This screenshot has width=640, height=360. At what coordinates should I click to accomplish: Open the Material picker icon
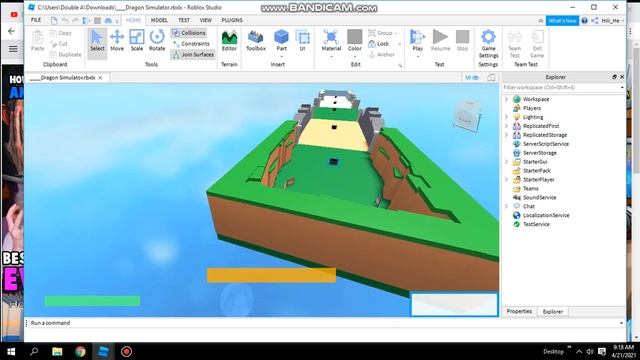pos(331,37)
